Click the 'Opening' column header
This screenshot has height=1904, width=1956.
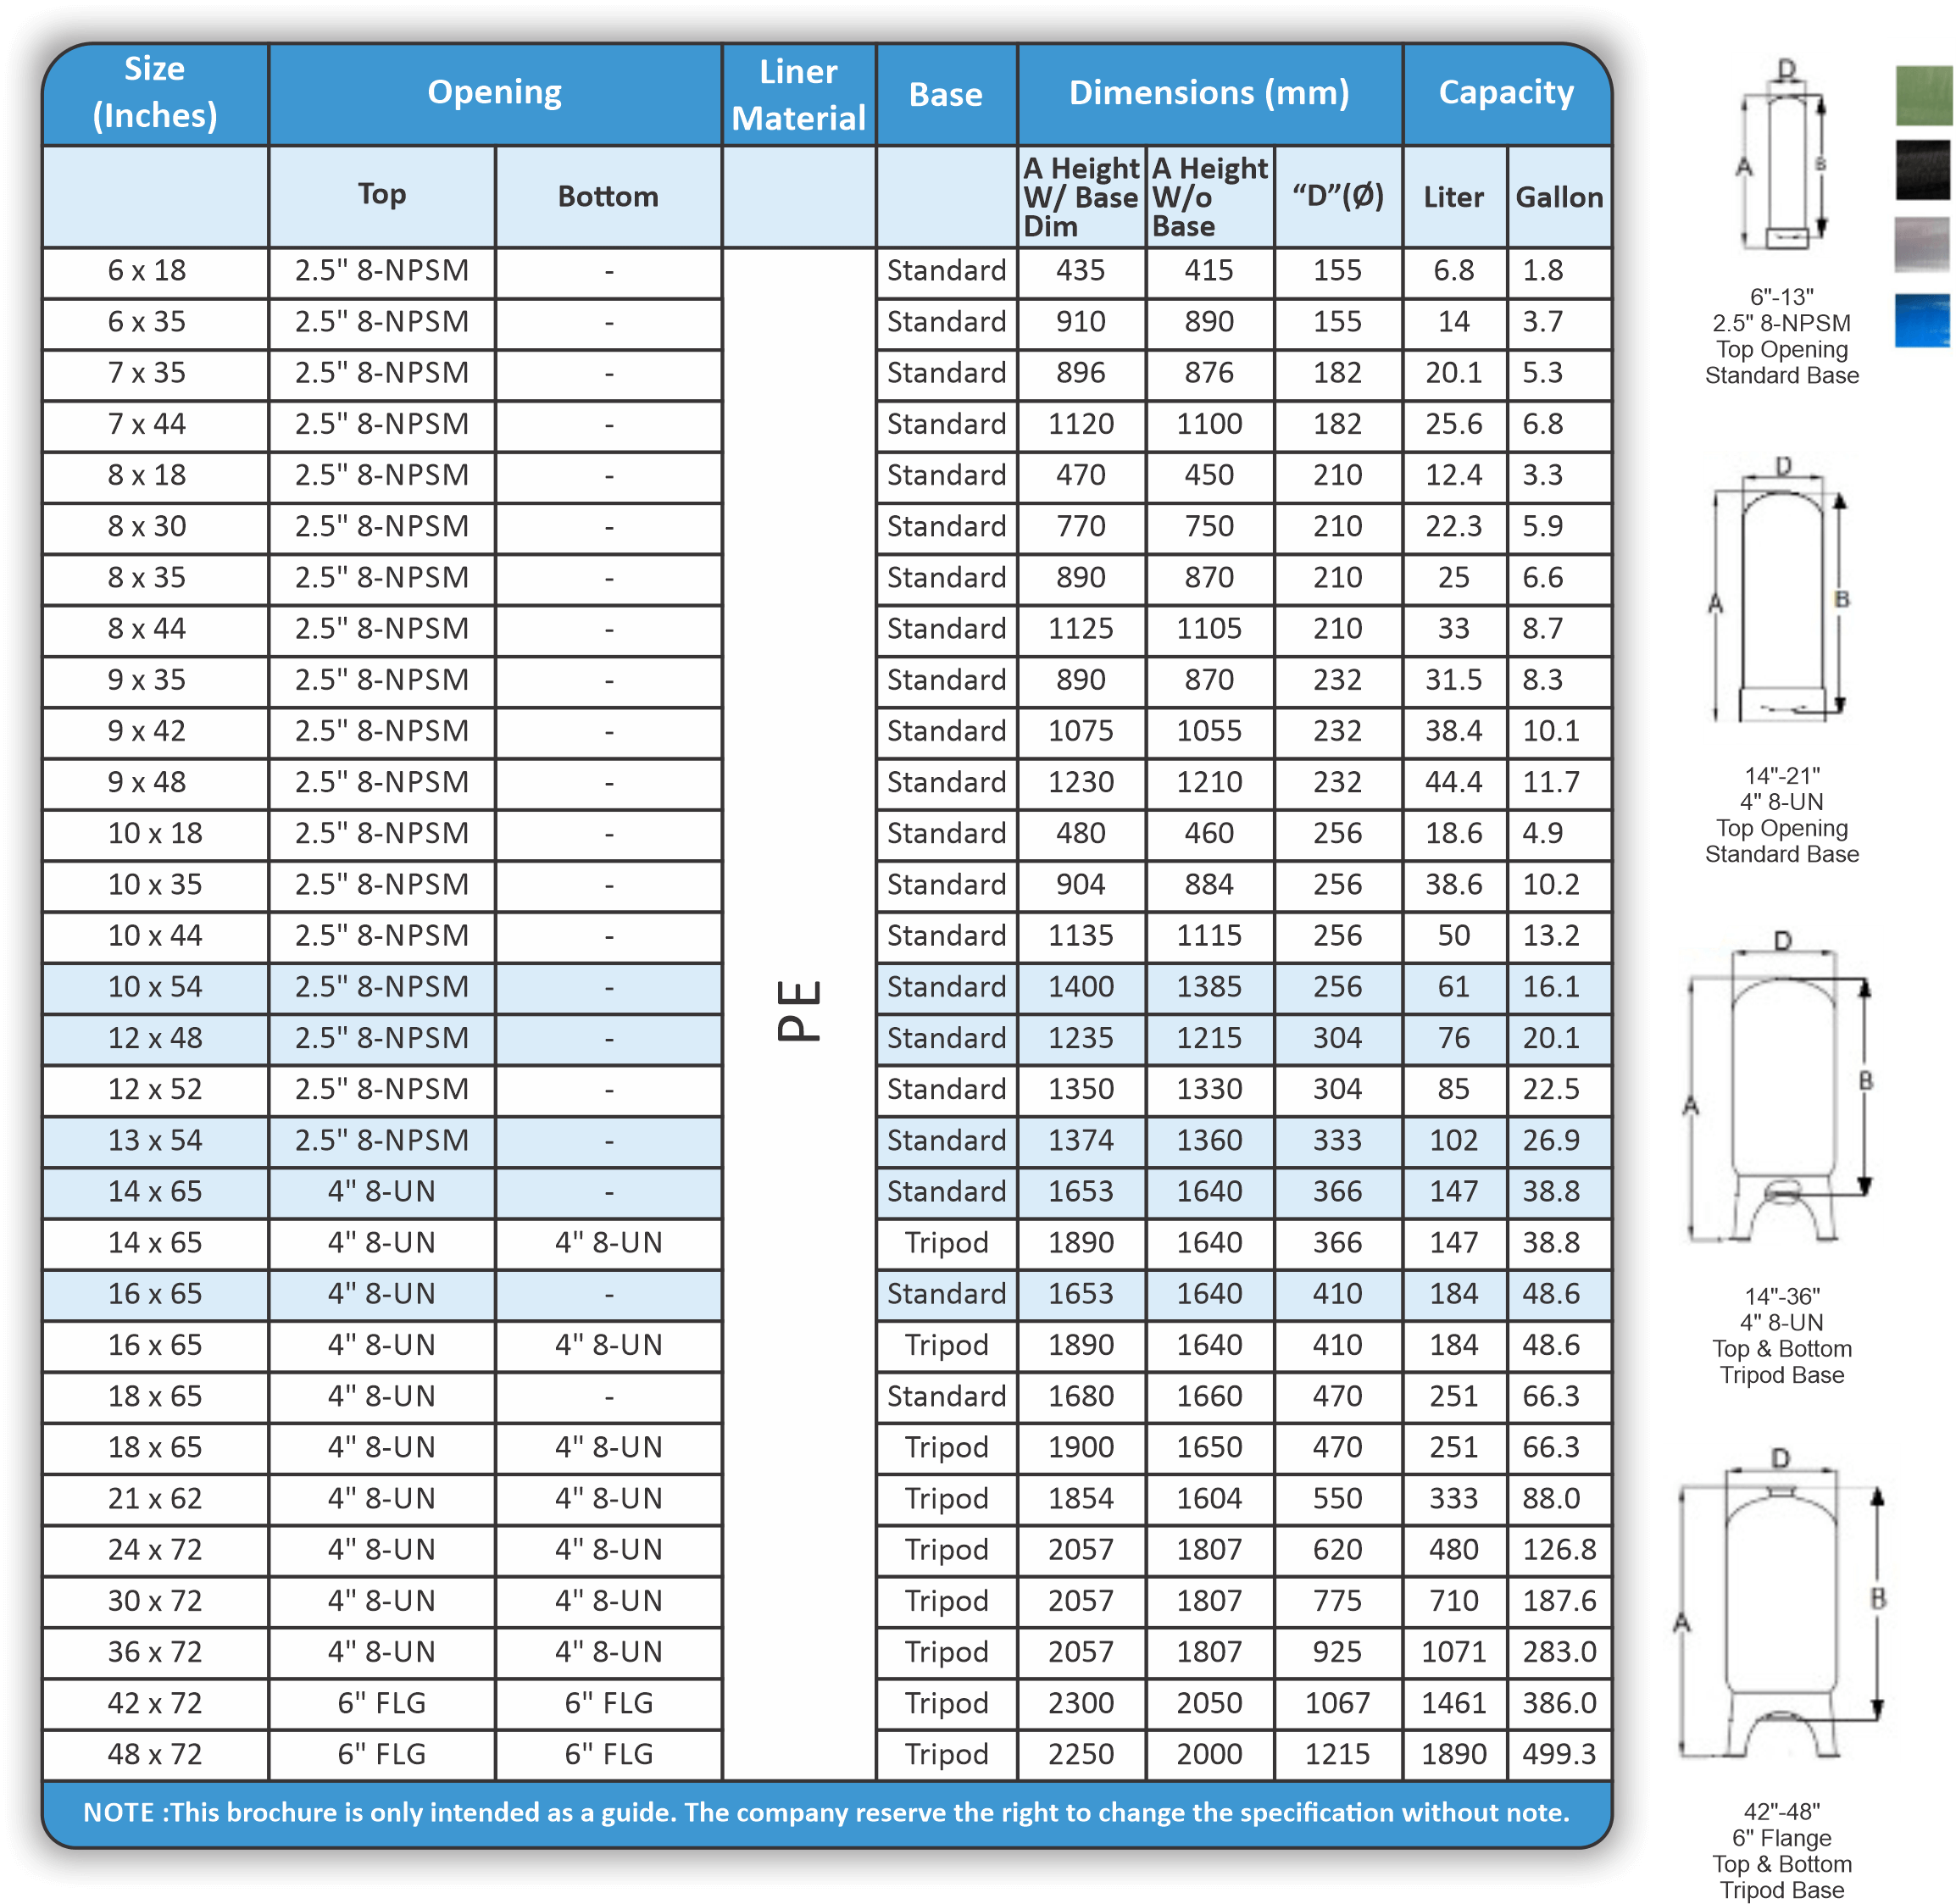click(494, 93)
